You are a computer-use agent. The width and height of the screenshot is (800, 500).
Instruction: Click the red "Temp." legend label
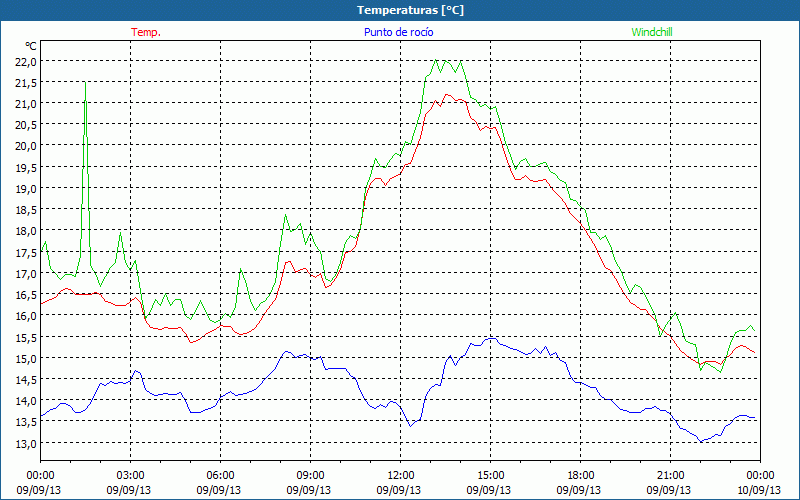pyautogui.click(x=146, y=32)
